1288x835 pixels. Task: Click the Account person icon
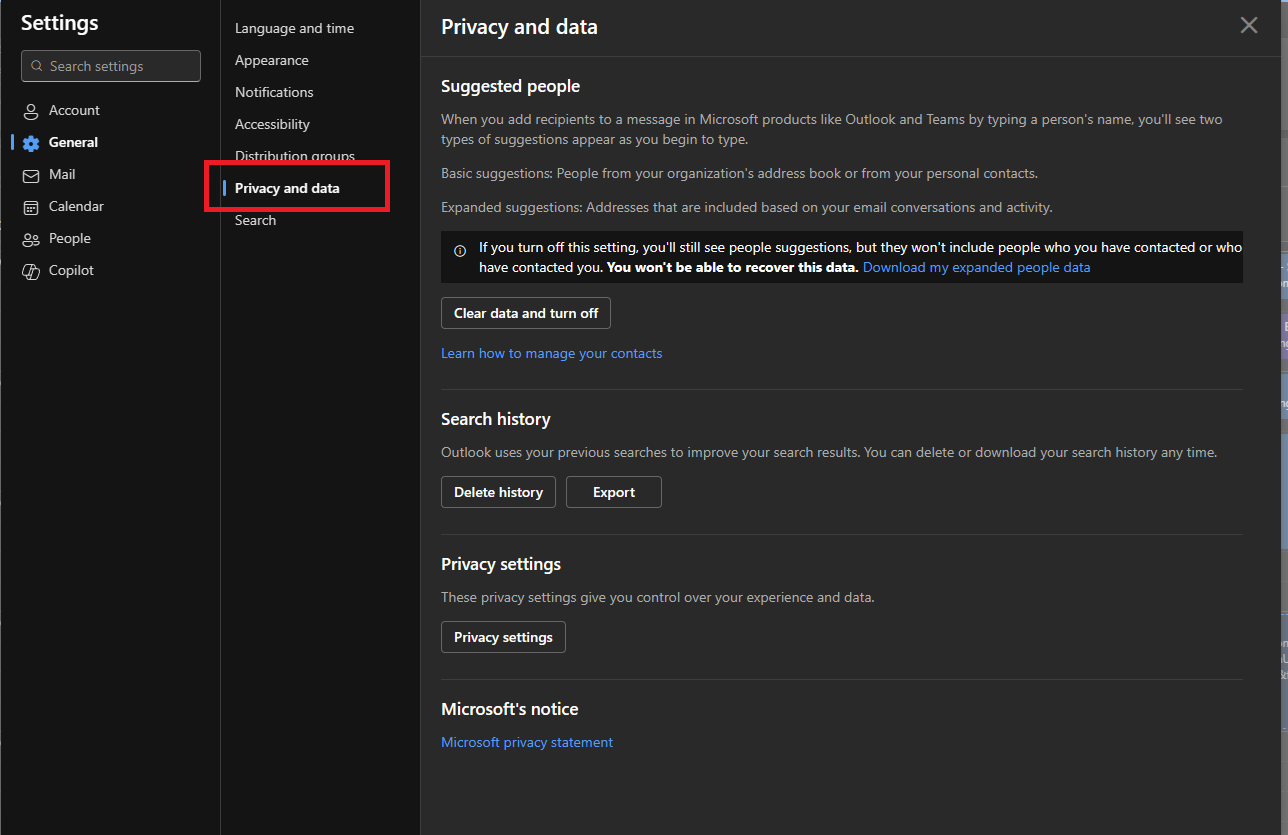(31, 111)
